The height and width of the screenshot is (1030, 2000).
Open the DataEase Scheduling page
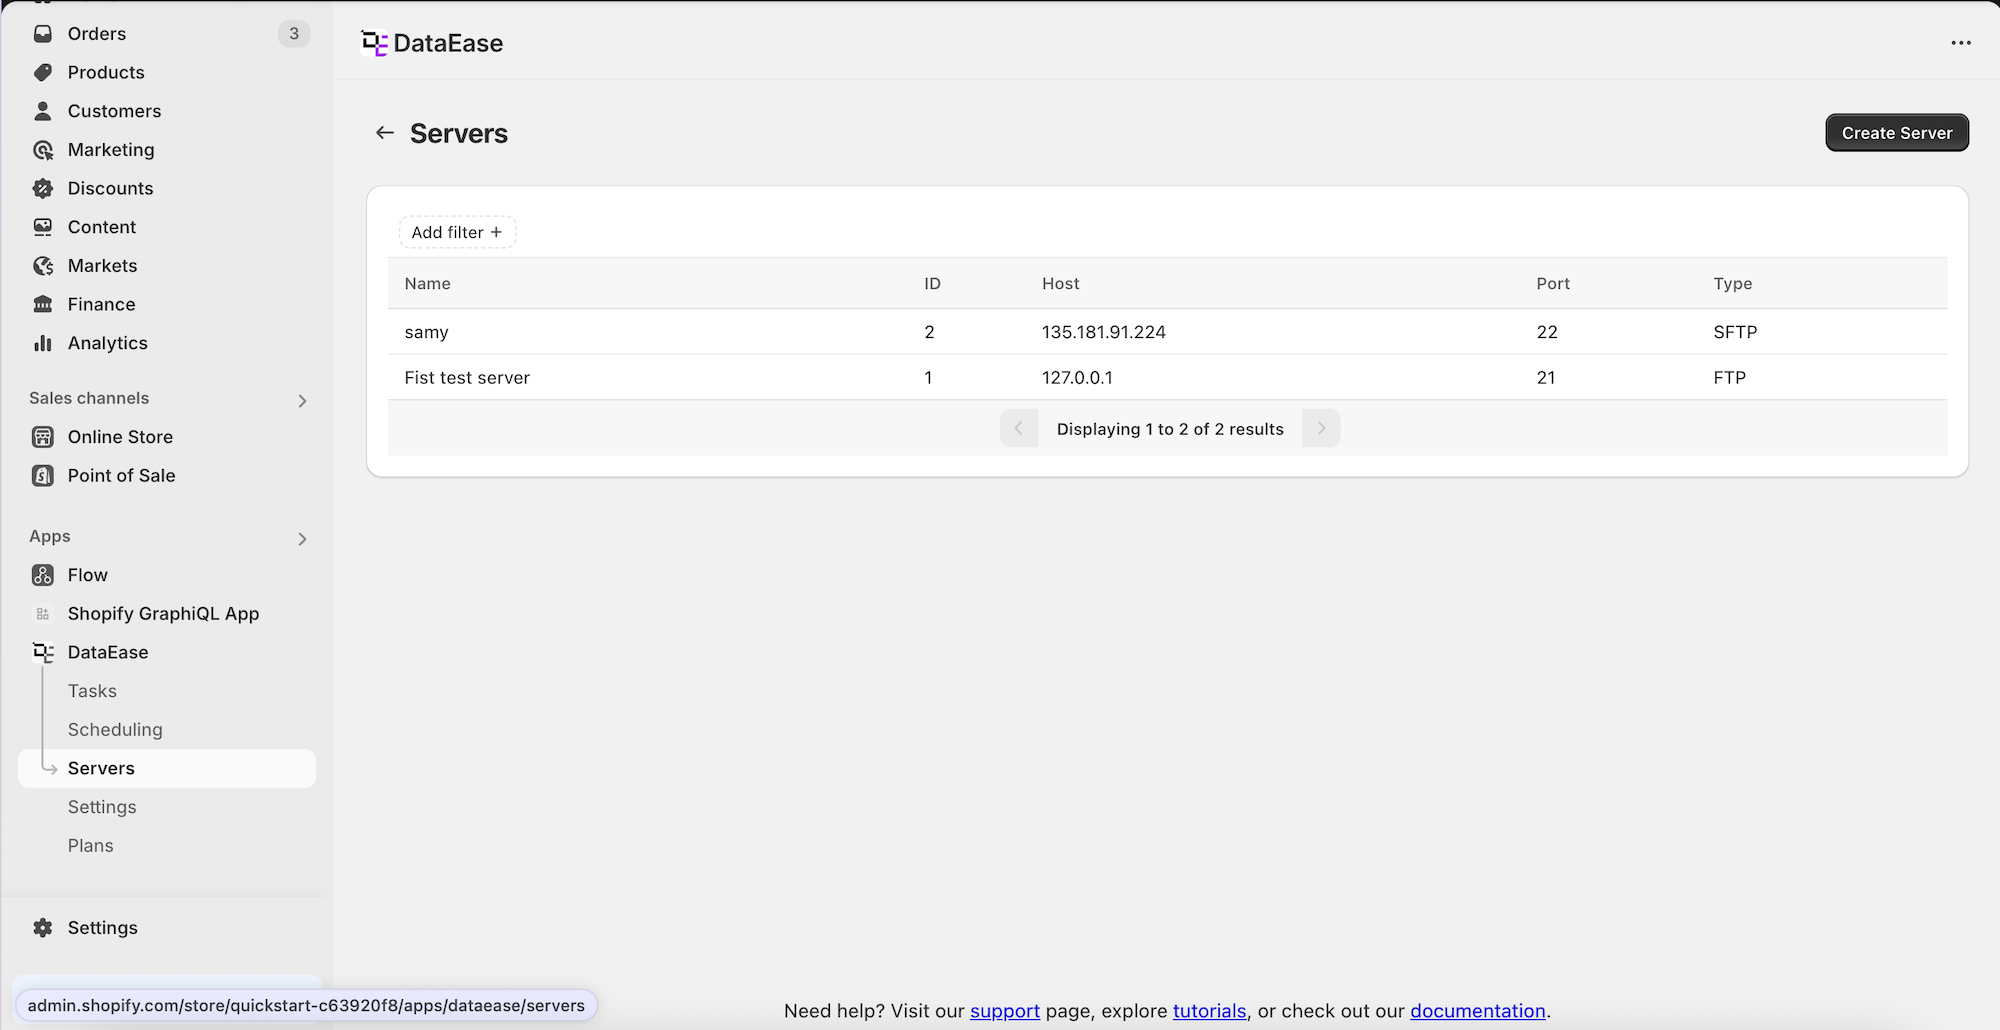(115, 730)
